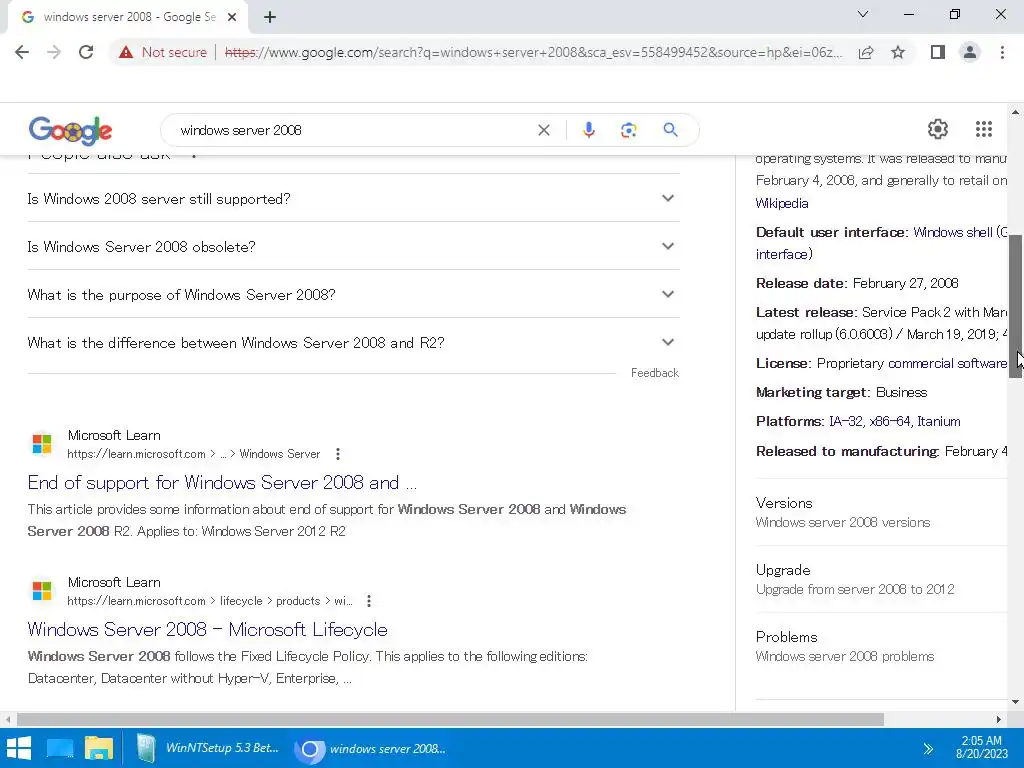Open 'Windows Server 2008 – Microsoft Lifecycle' result
1024x768 pixels.
(208, 630)
